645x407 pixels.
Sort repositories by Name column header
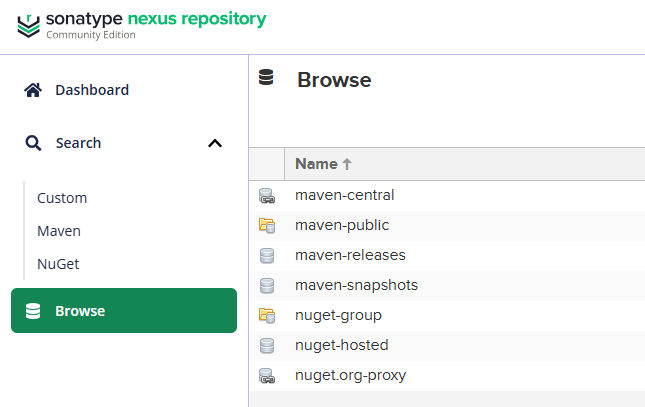316,164
